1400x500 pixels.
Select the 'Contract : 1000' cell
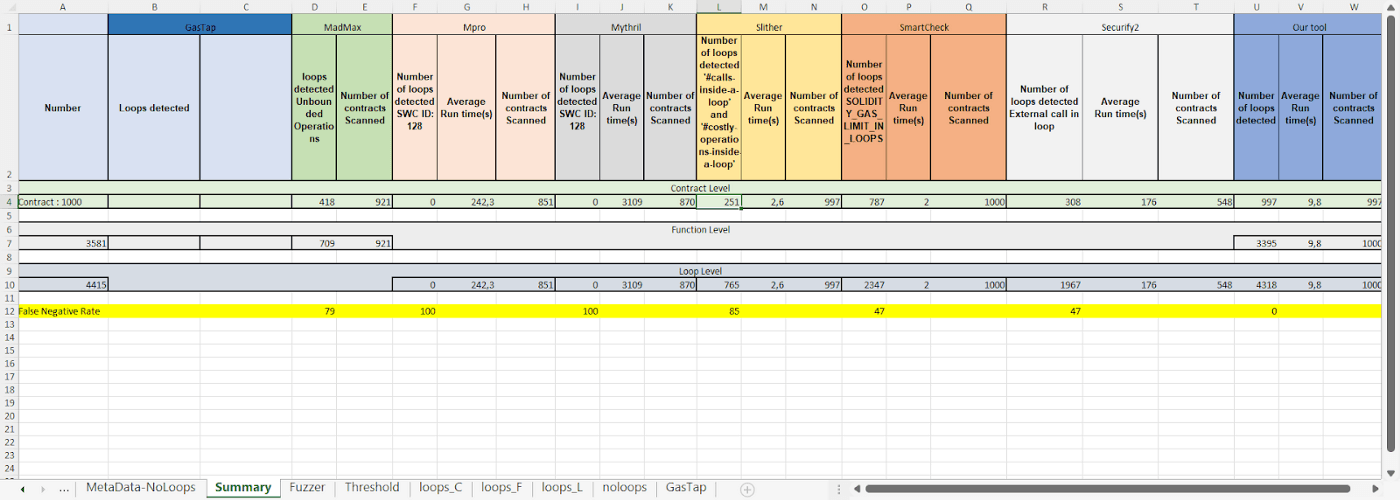point(63,201)
